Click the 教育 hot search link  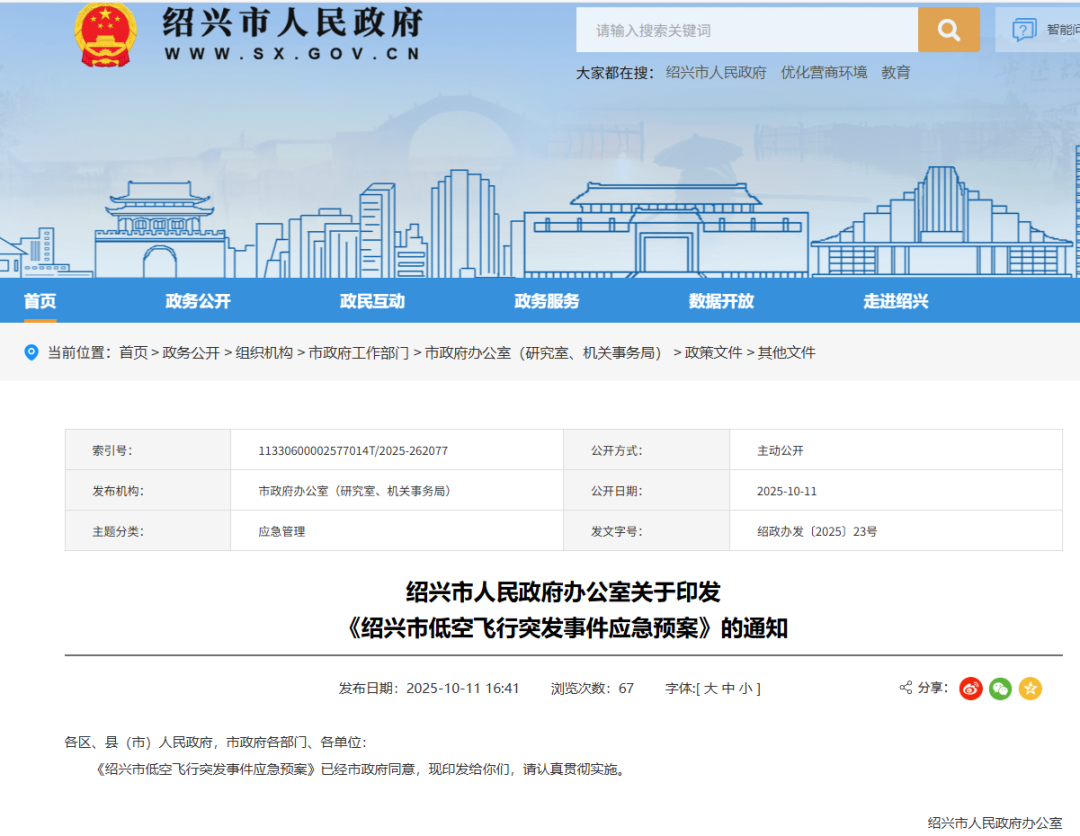tap(895, 73)
